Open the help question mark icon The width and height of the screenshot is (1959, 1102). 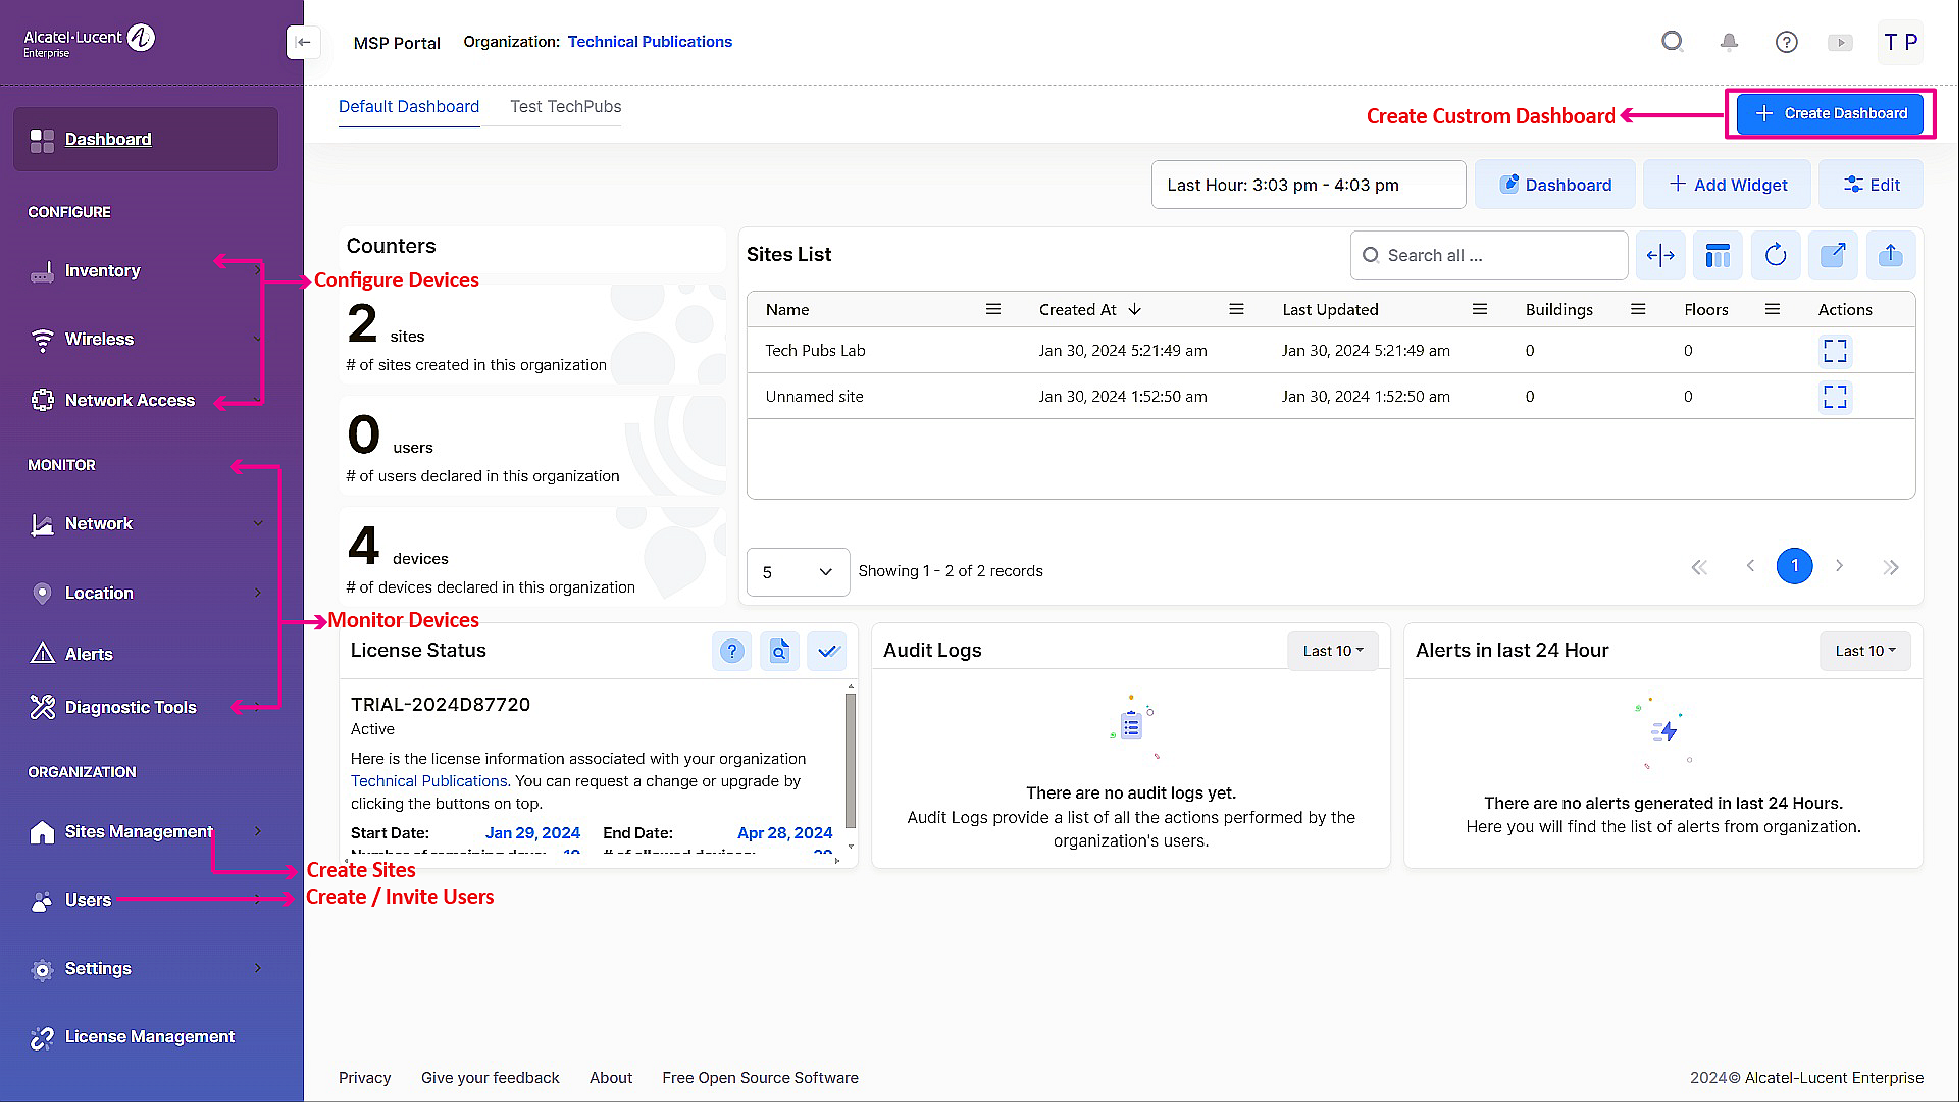(x=1786, y=42)
